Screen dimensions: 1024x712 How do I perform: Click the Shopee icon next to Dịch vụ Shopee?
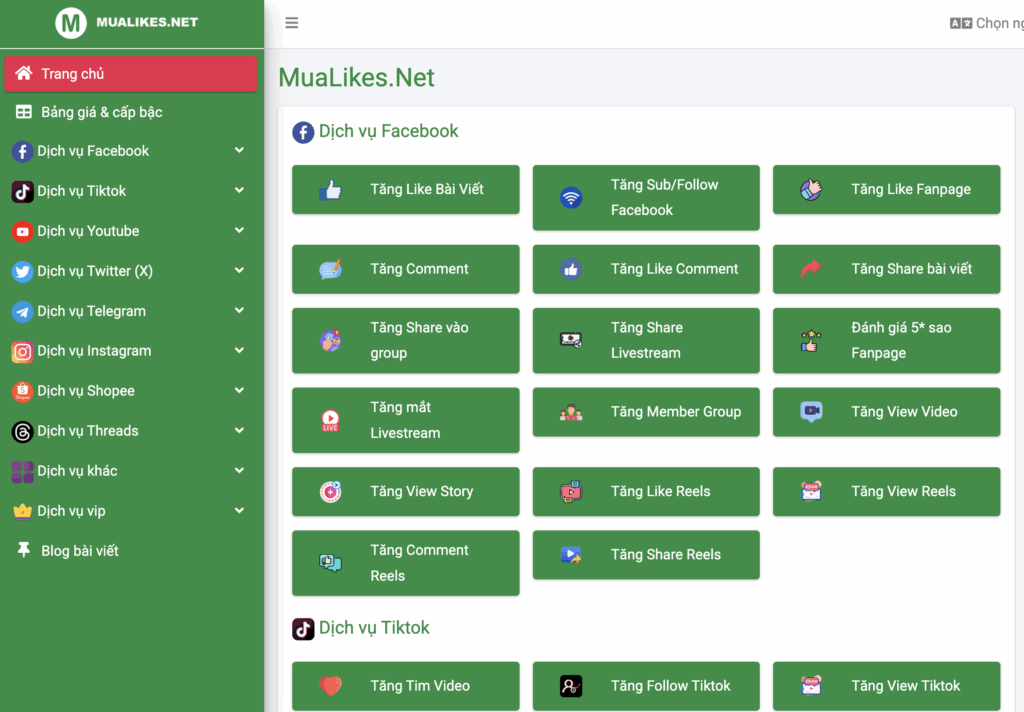(x=24, y=391)
